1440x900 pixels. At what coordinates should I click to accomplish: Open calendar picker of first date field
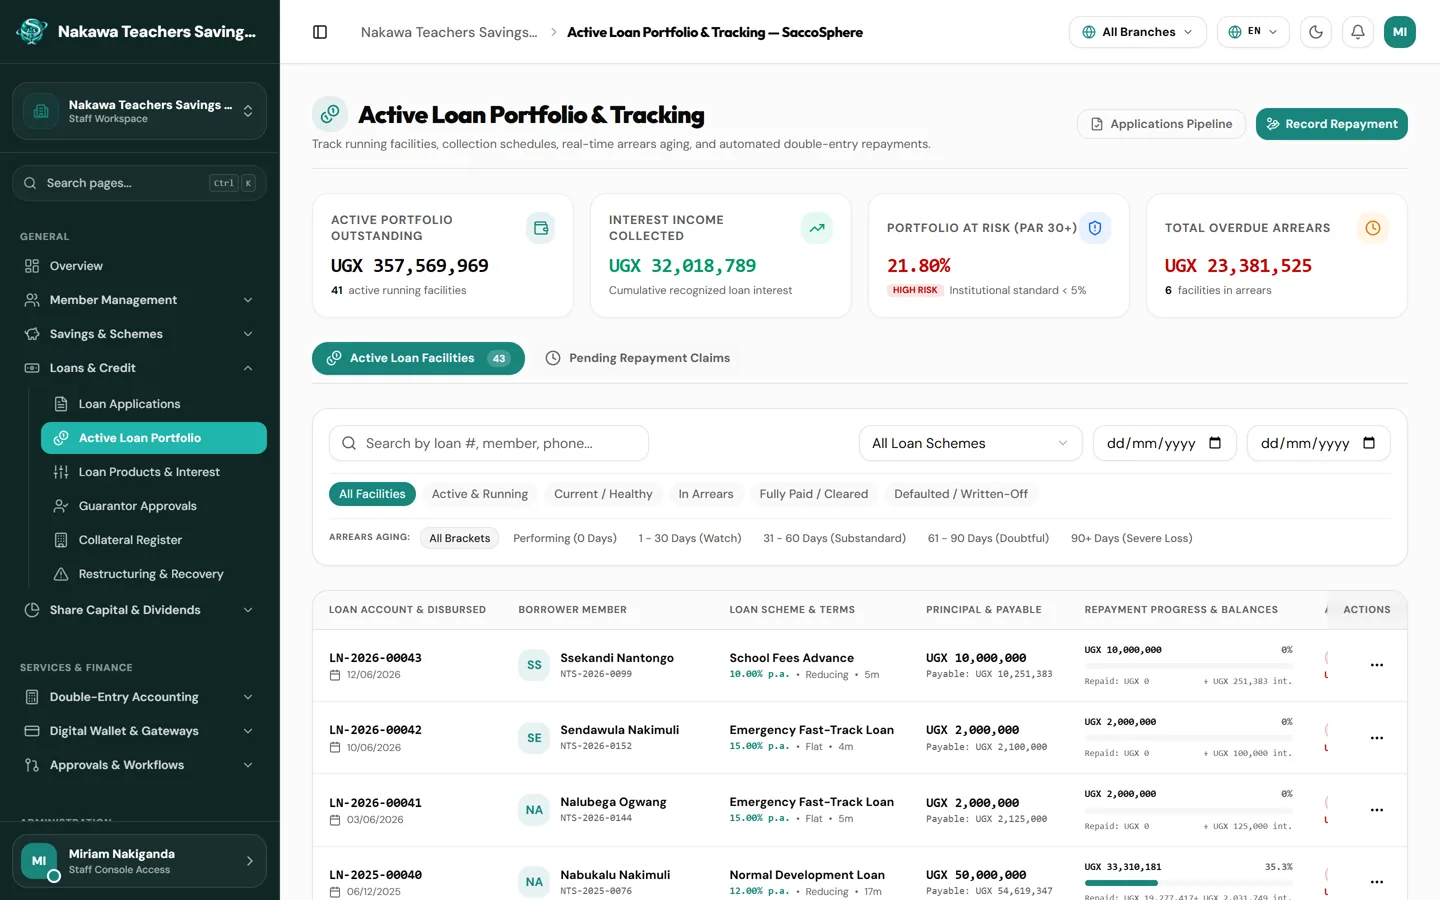click(1215, 443)
